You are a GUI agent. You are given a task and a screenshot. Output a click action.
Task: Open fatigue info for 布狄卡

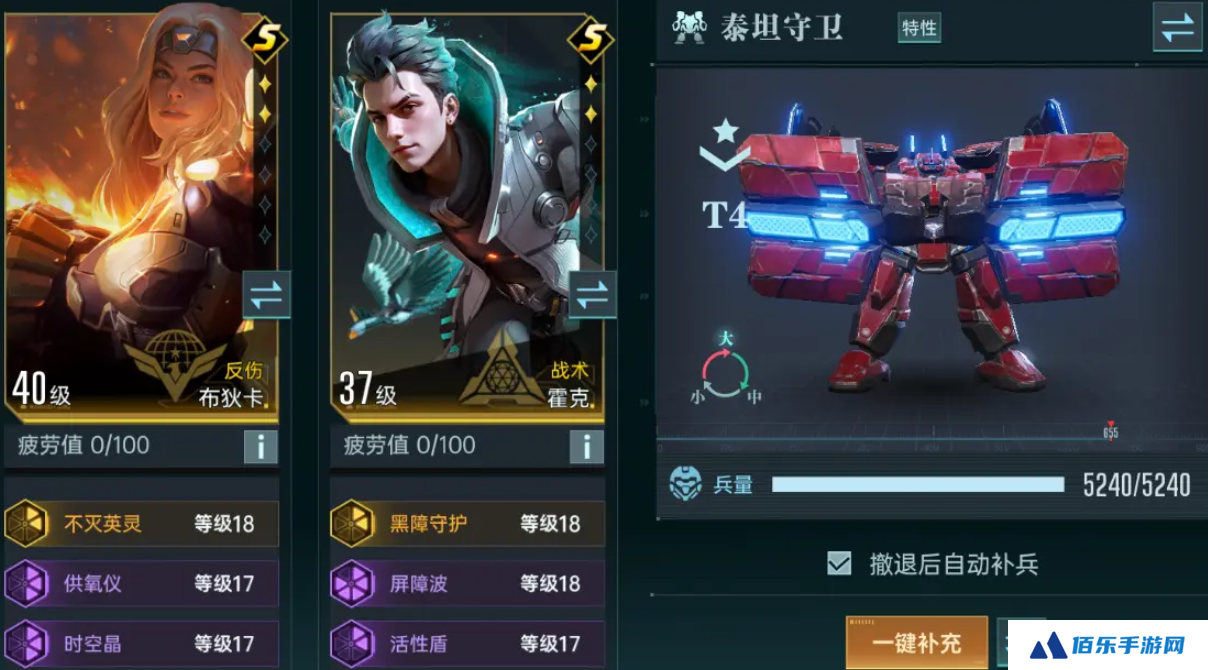click(261, 446)
